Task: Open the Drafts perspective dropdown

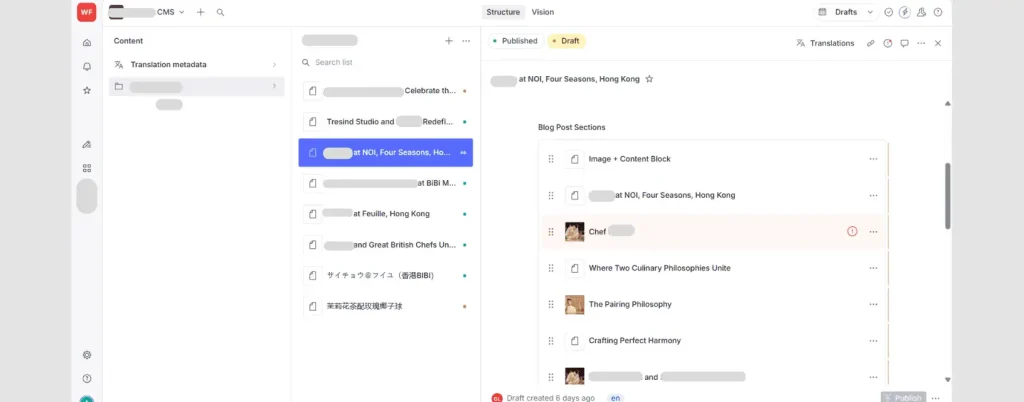Action: click(846, 12)
